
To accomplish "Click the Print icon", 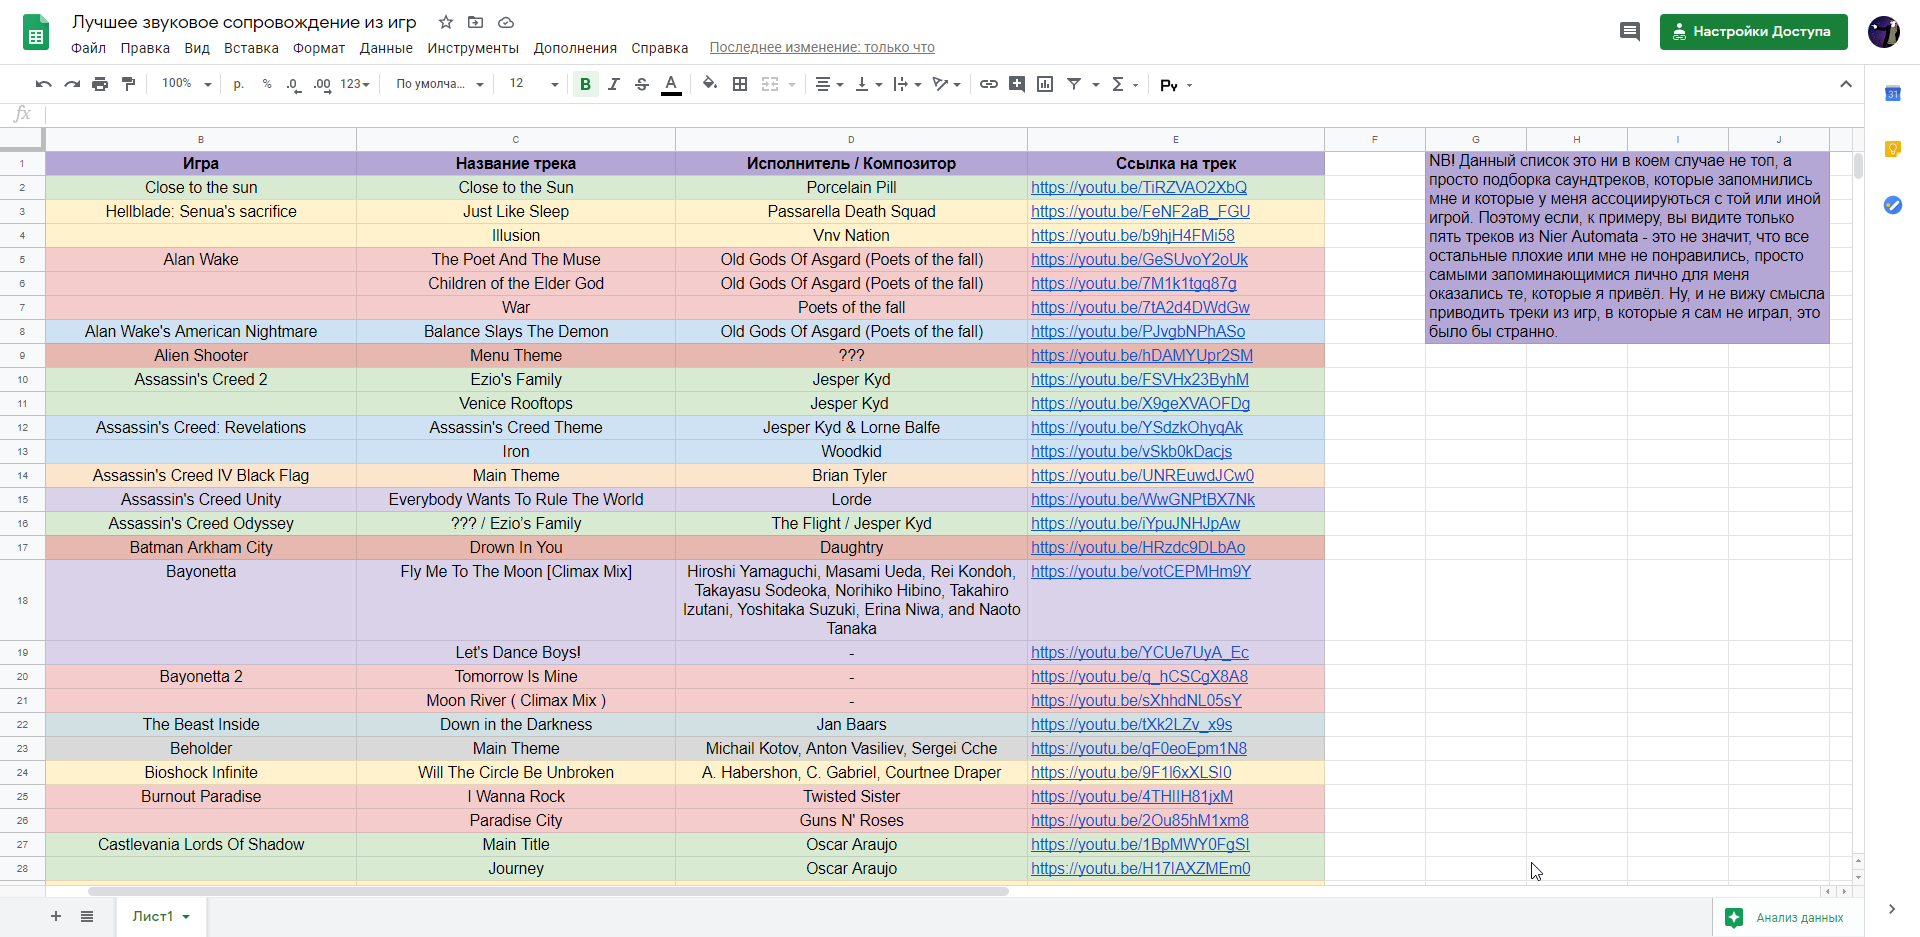I will tap(100, 84).
